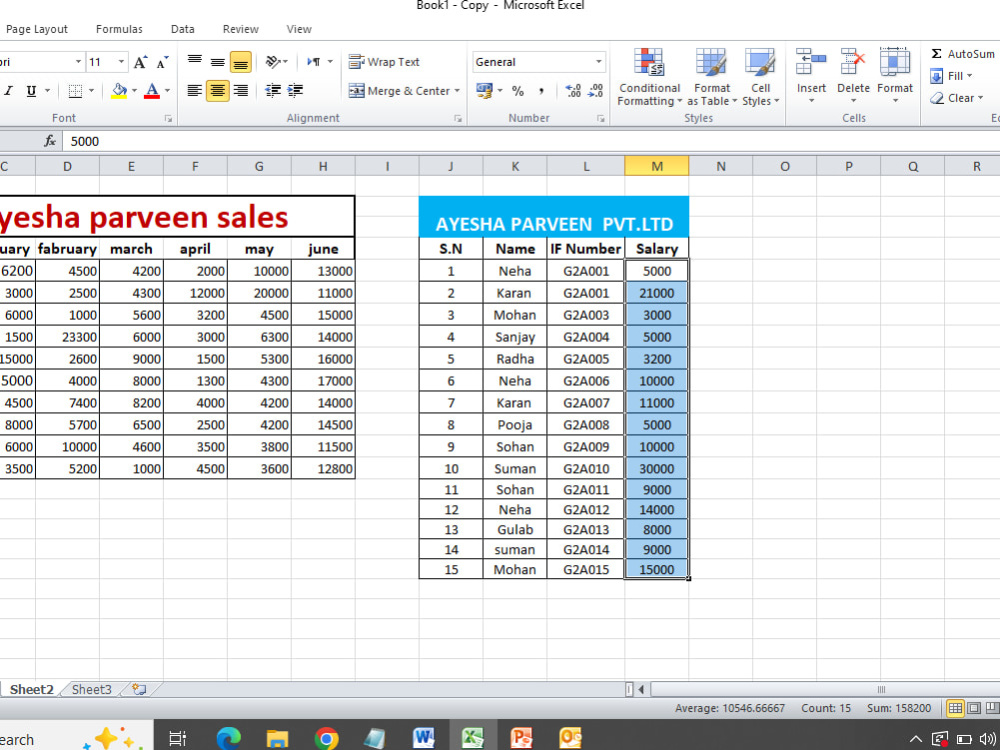Open Word from taskbar
The height and width of the screenshot is (750, 1000).
pos(423,739)
